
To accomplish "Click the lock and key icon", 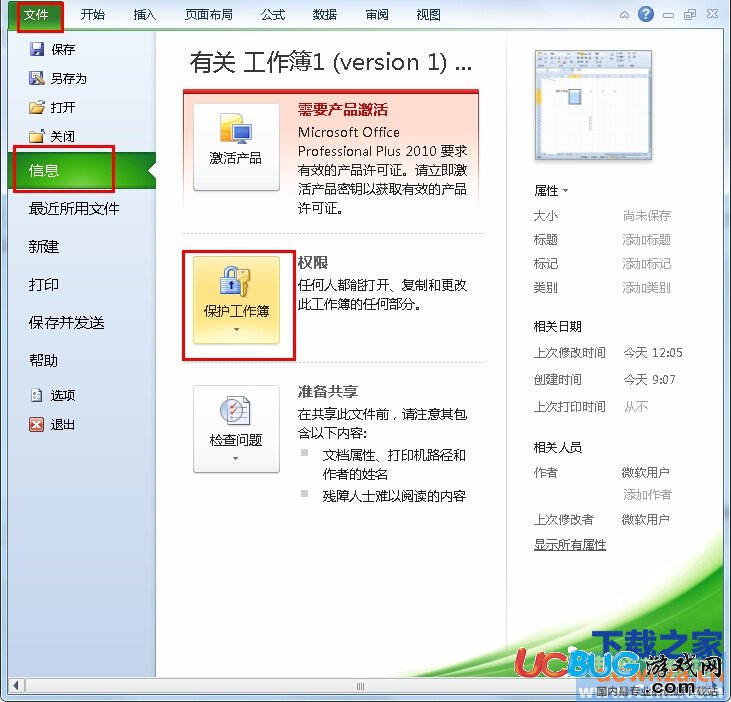I will pos(235,281).
